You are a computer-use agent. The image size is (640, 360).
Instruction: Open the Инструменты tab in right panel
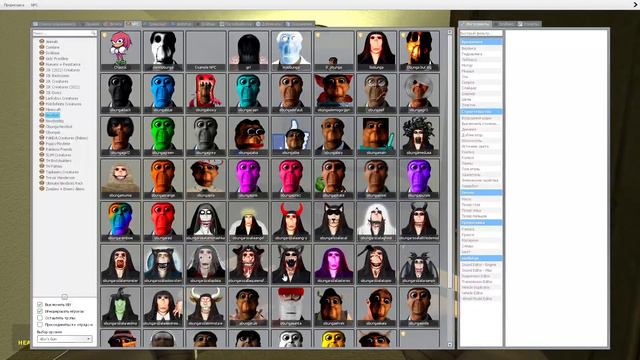click(476, 24)
